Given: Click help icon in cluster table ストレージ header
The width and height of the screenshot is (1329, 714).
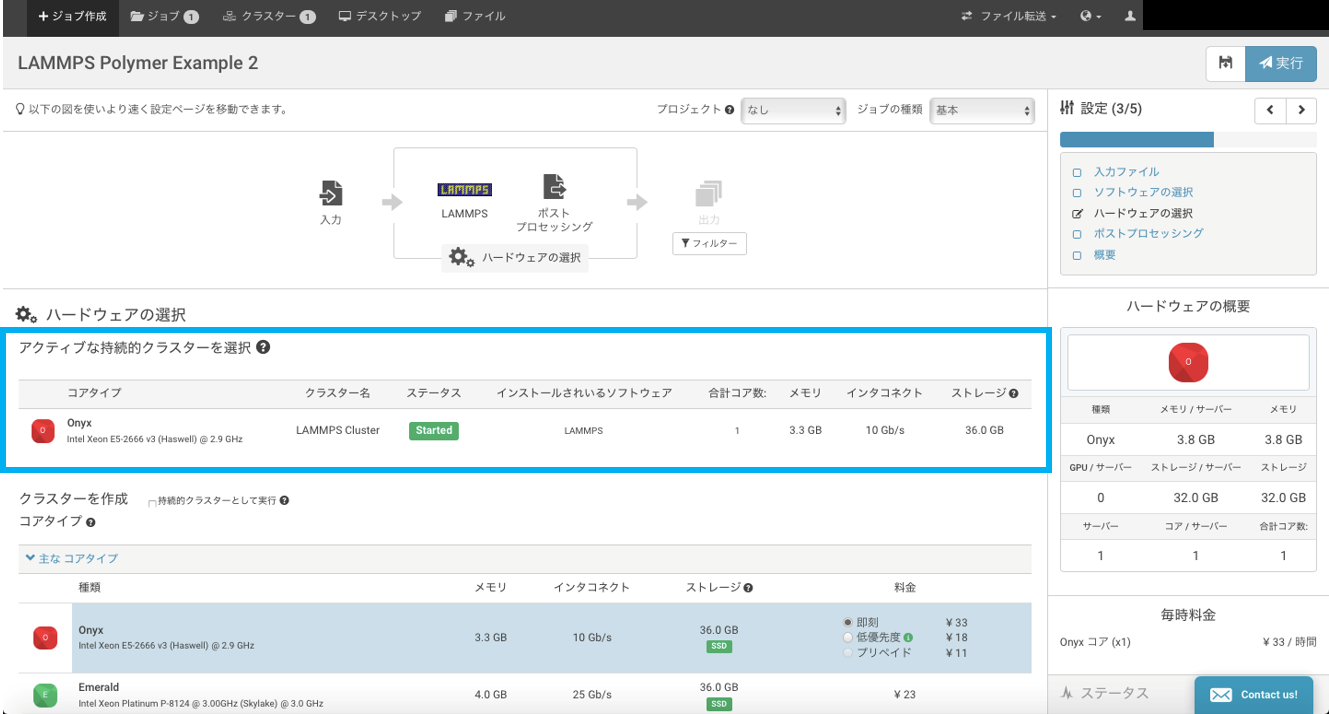Looking at the screenshot, I should pyautogui.click(x=1014, y=394).
